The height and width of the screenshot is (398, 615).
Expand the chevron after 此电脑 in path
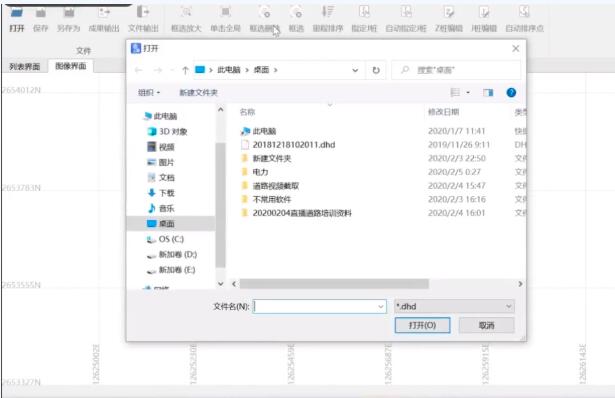pyautogui.click(x=247, y=70)
